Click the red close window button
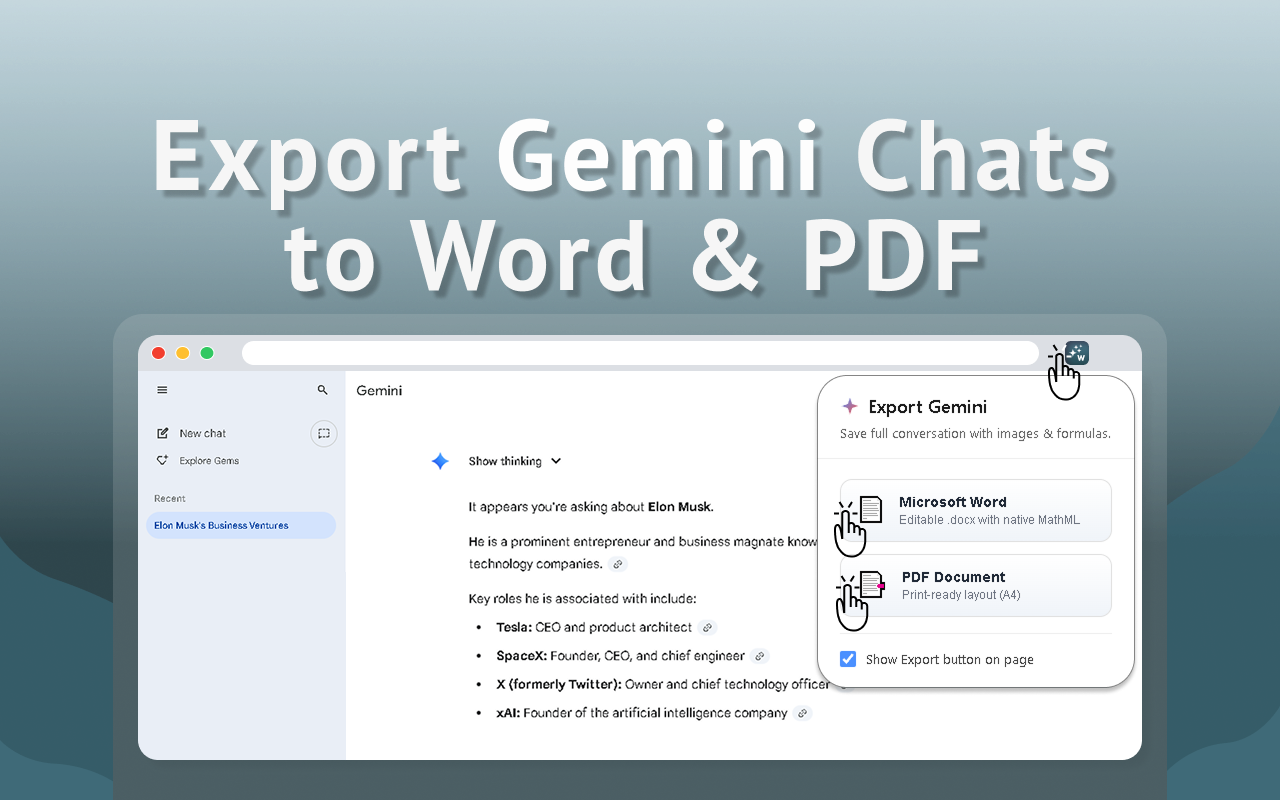The height and width of the screenshot is (800, 1280). click(158, 353)
